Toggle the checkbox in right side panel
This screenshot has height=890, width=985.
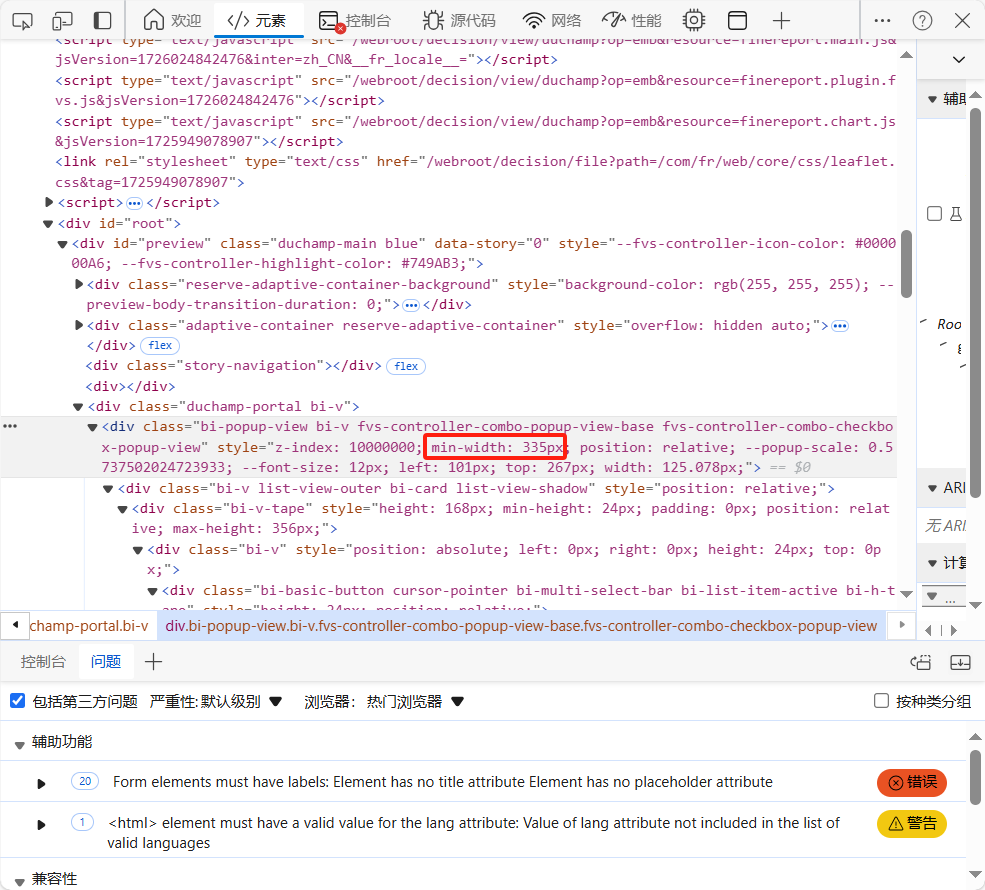935,214
